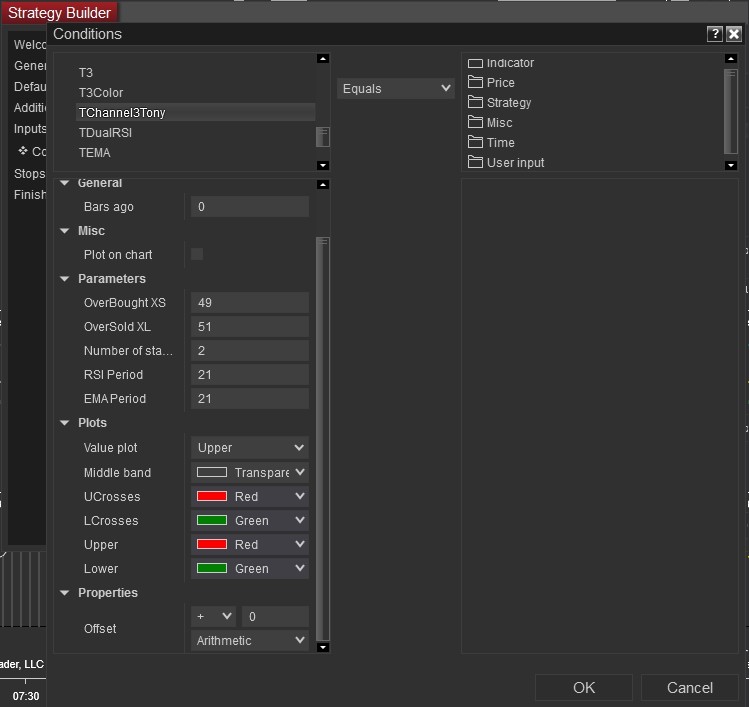The height and width of the screenshot is (707, 749).
Task: Open the Lower color dropdown
Action: tap(250, 568)
